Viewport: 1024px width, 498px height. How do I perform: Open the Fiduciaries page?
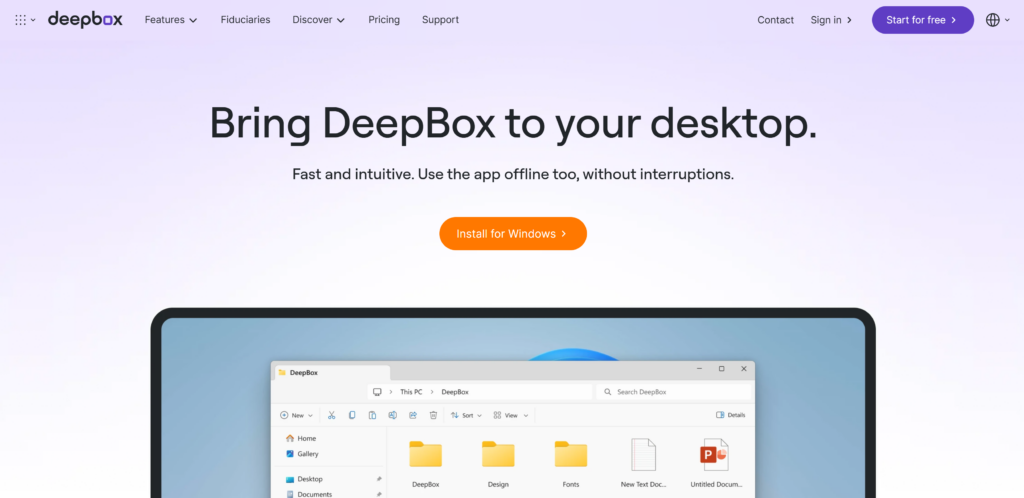246,20
